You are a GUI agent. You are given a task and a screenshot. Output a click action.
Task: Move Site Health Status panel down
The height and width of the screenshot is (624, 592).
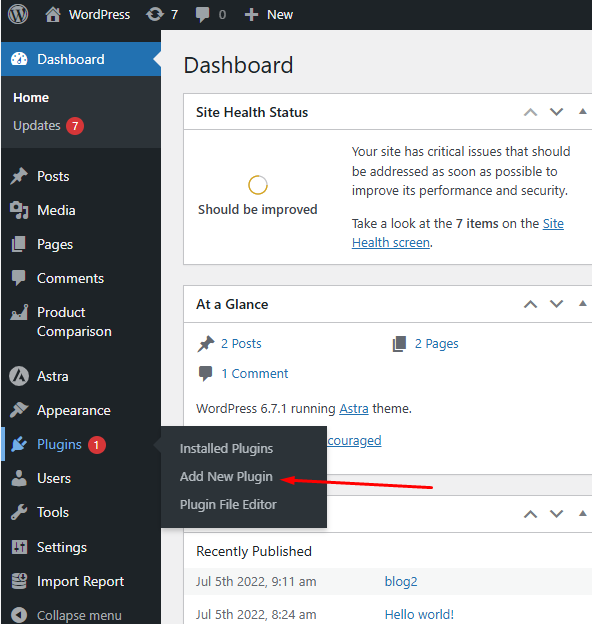click(x=556, y=112)
